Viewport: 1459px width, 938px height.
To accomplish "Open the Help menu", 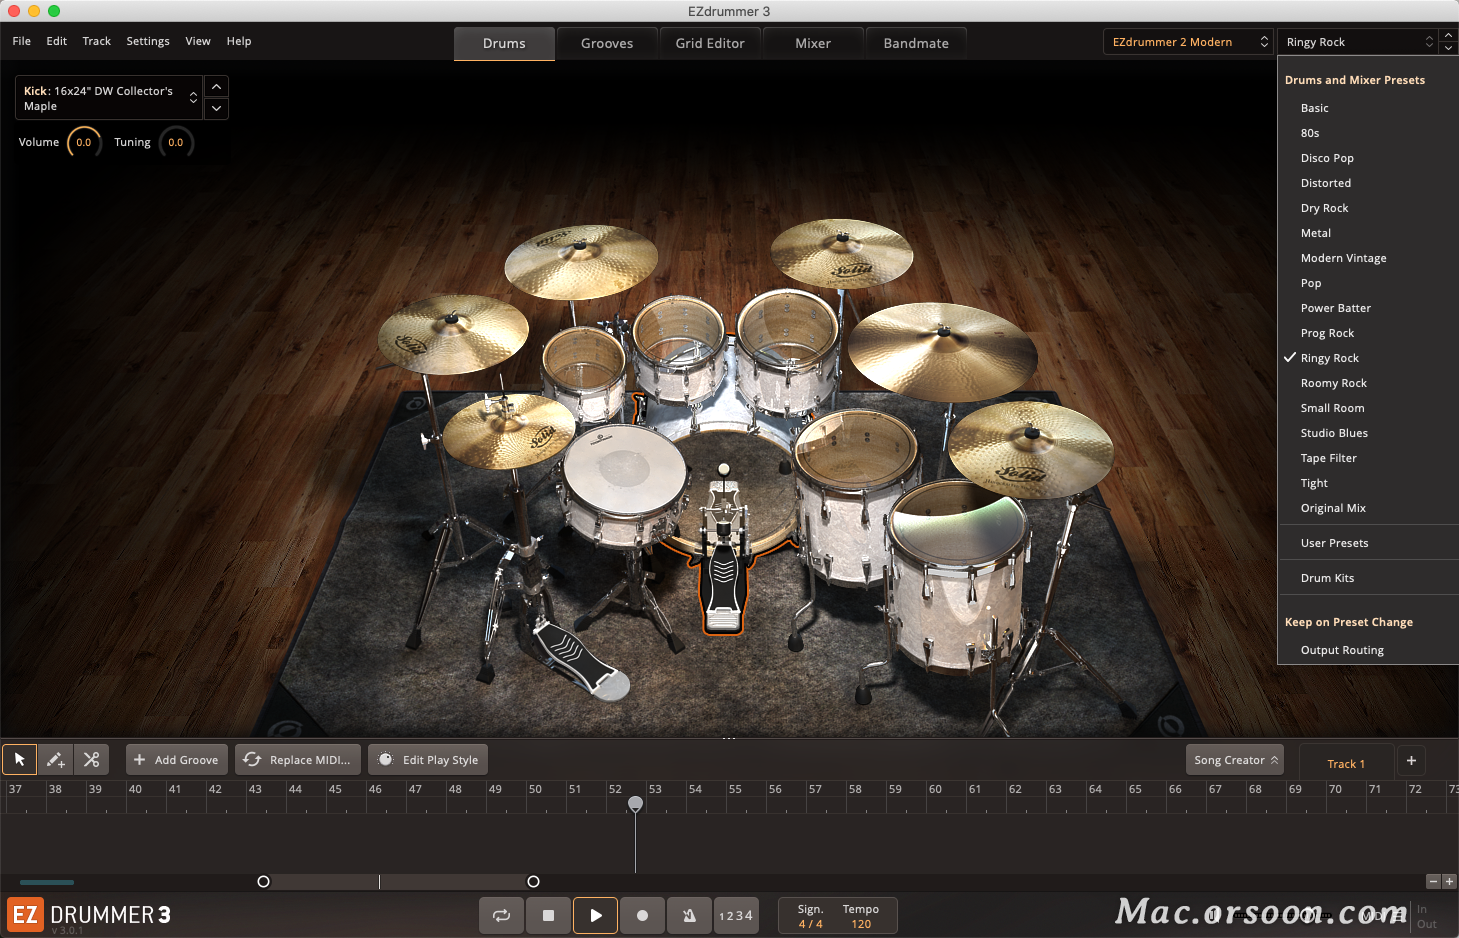I will (239, 41).
